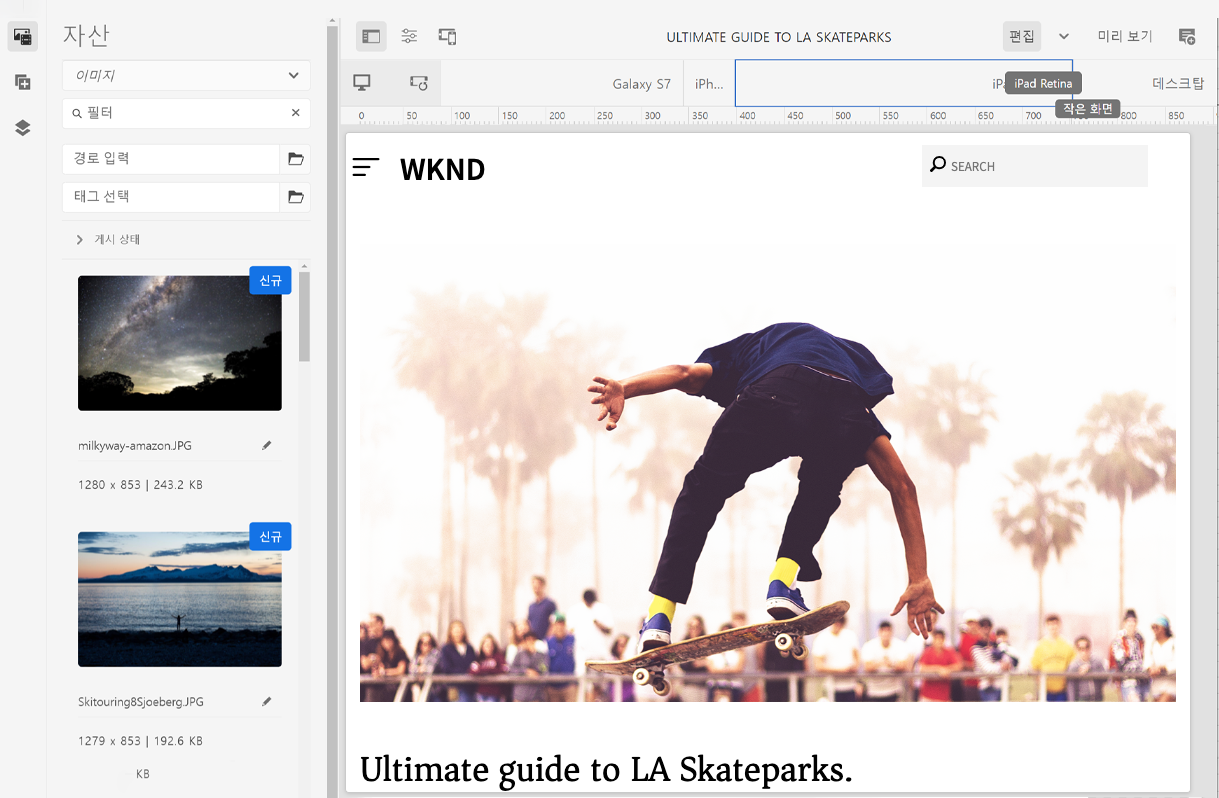Viewport: 1219px width, 798px height.
Task: Select Galaxy S7 breakpoint
Action: tap(641, 84)
